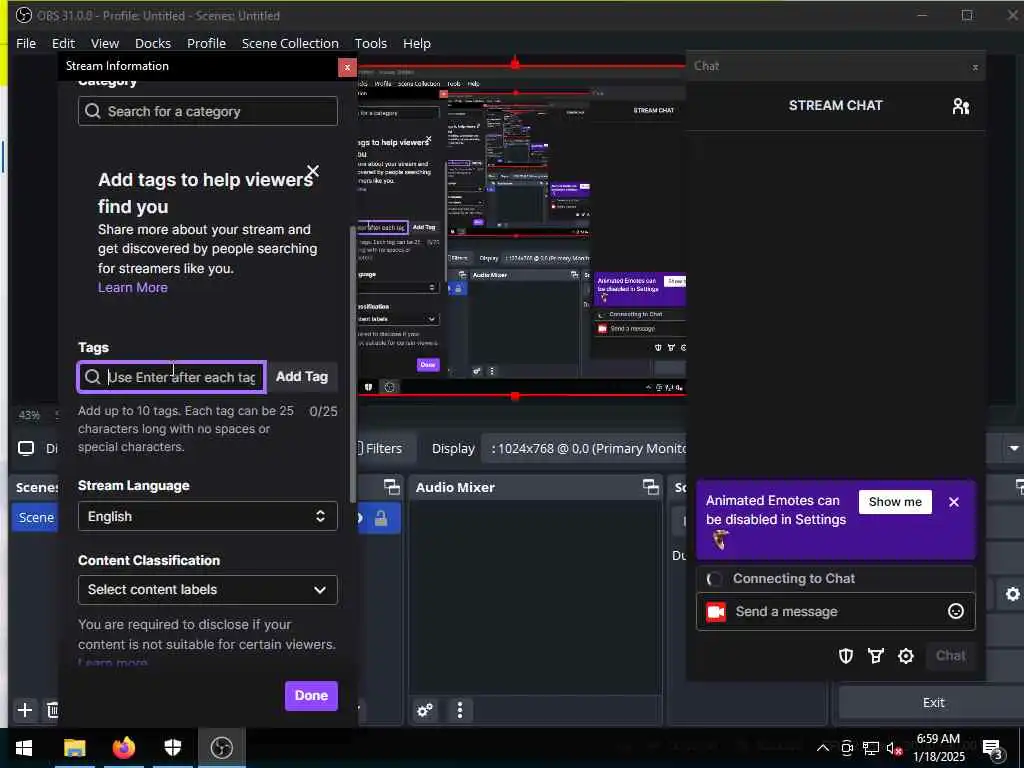1024x768 pixels.
Task: Open the Scene Collection menu
Action: click(290, 43)
